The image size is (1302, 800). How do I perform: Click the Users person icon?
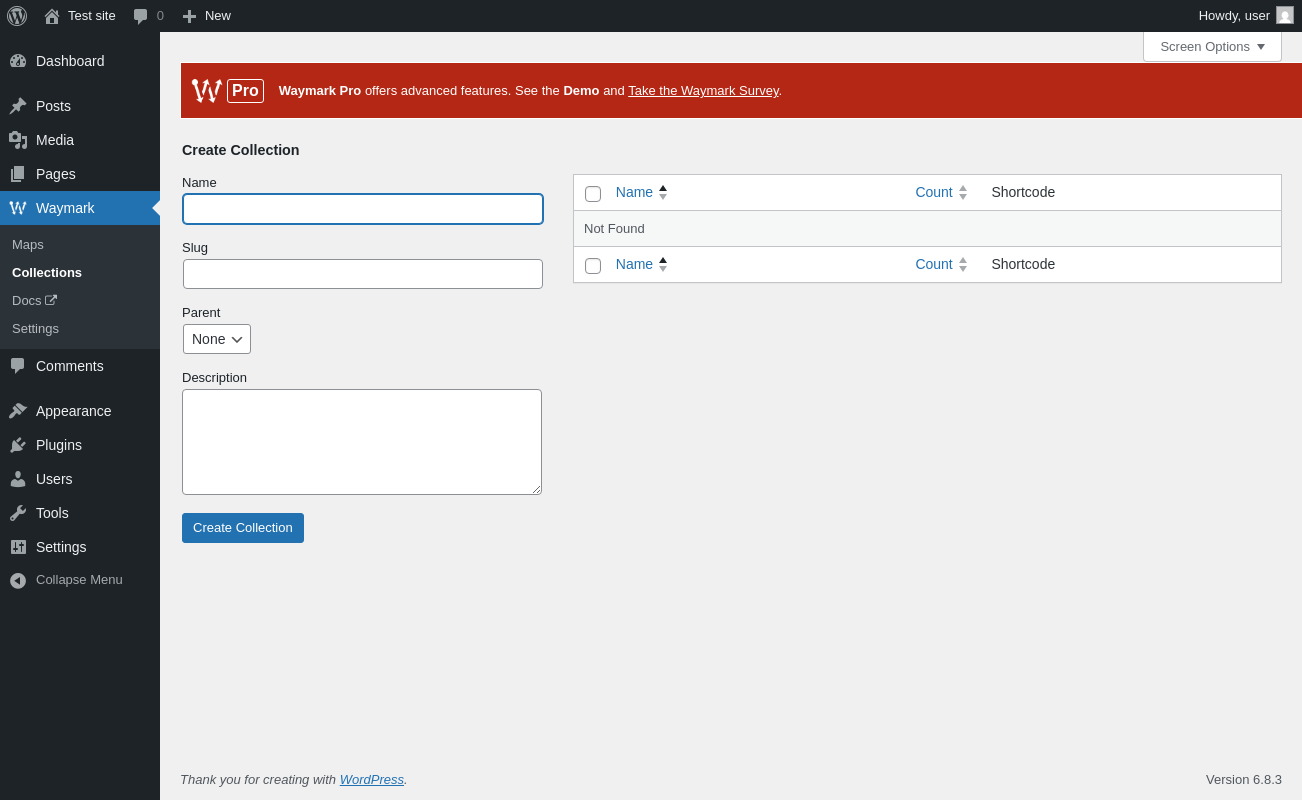point(18,479)
